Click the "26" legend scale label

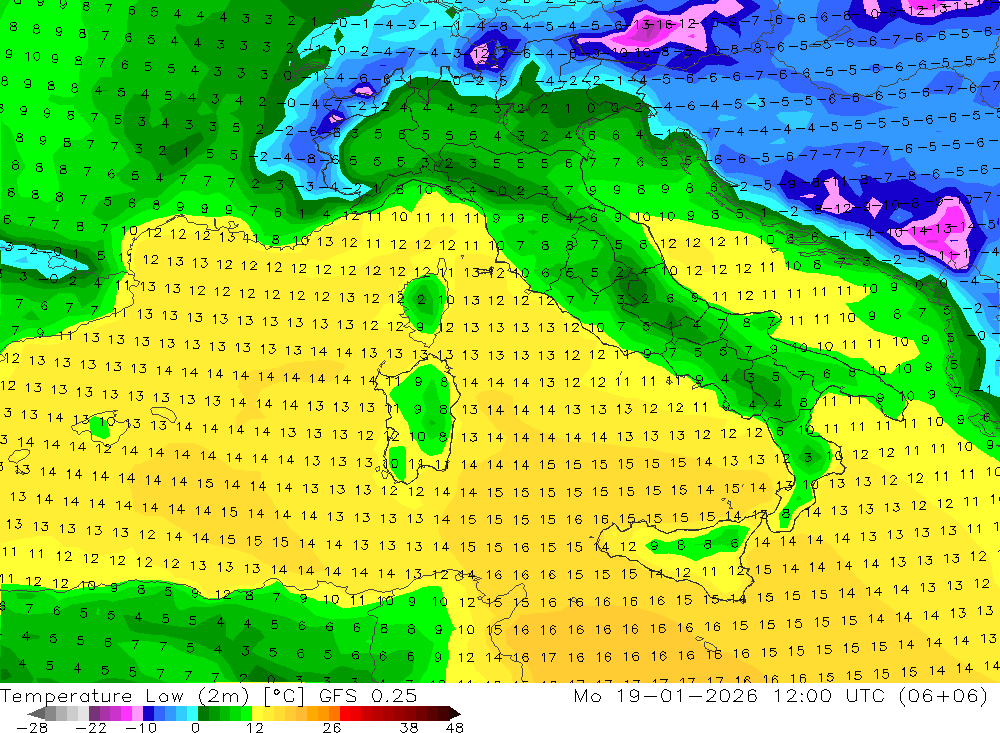point(331,727)
